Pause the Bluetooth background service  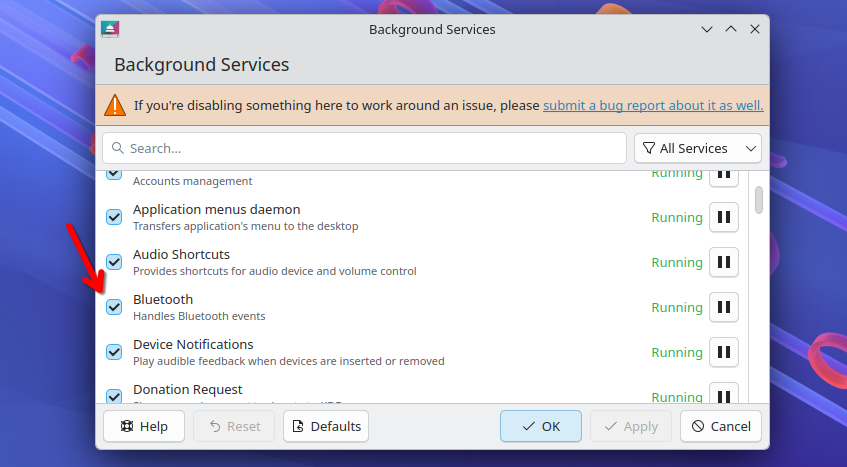724,307
